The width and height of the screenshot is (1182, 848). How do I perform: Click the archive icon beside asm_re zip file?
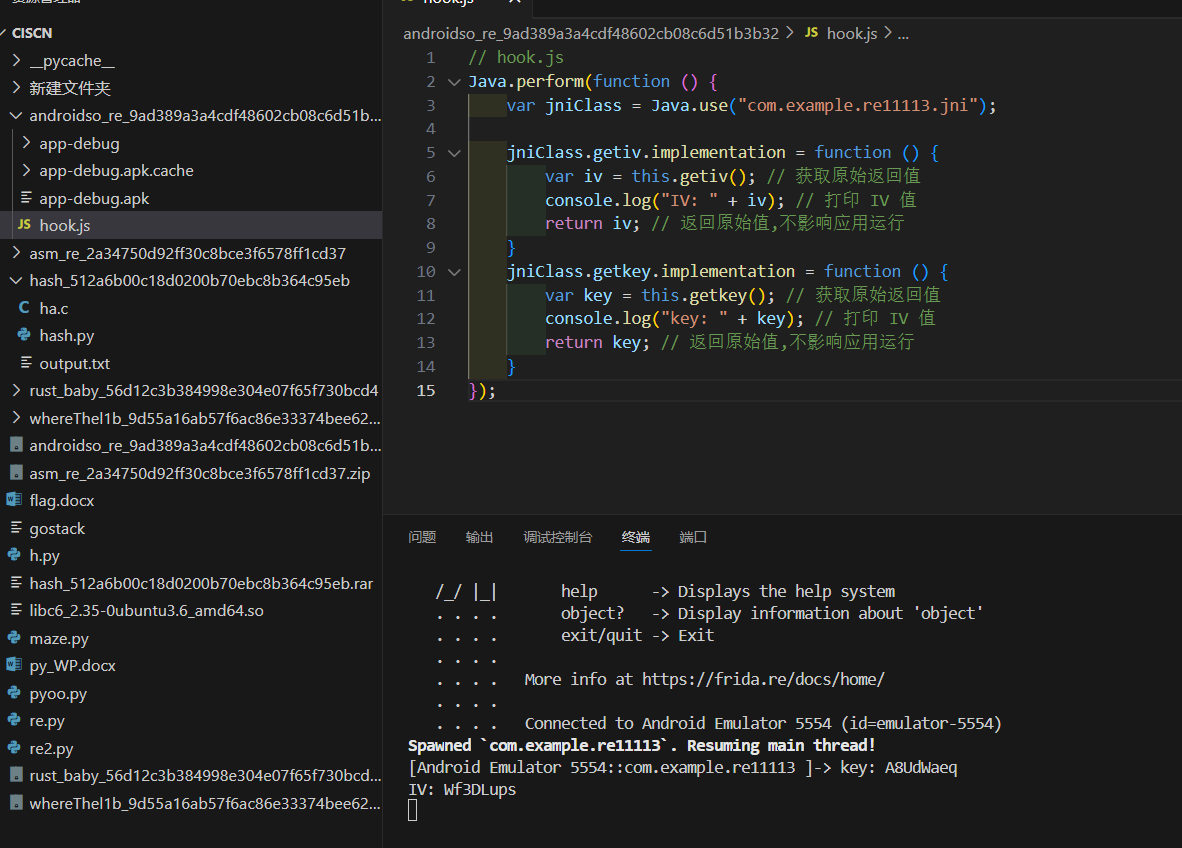click(x=16, y=473)
